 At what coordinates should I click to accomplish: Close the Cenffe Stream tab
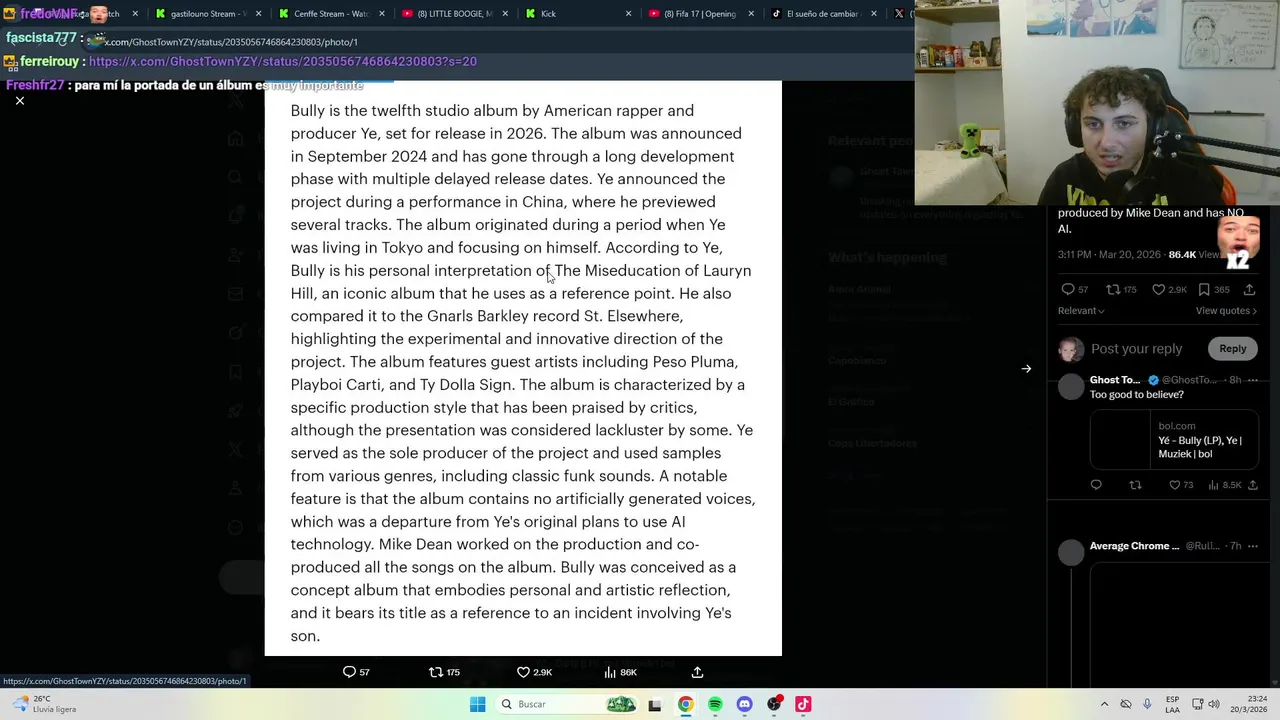click(x=381, y=14)
